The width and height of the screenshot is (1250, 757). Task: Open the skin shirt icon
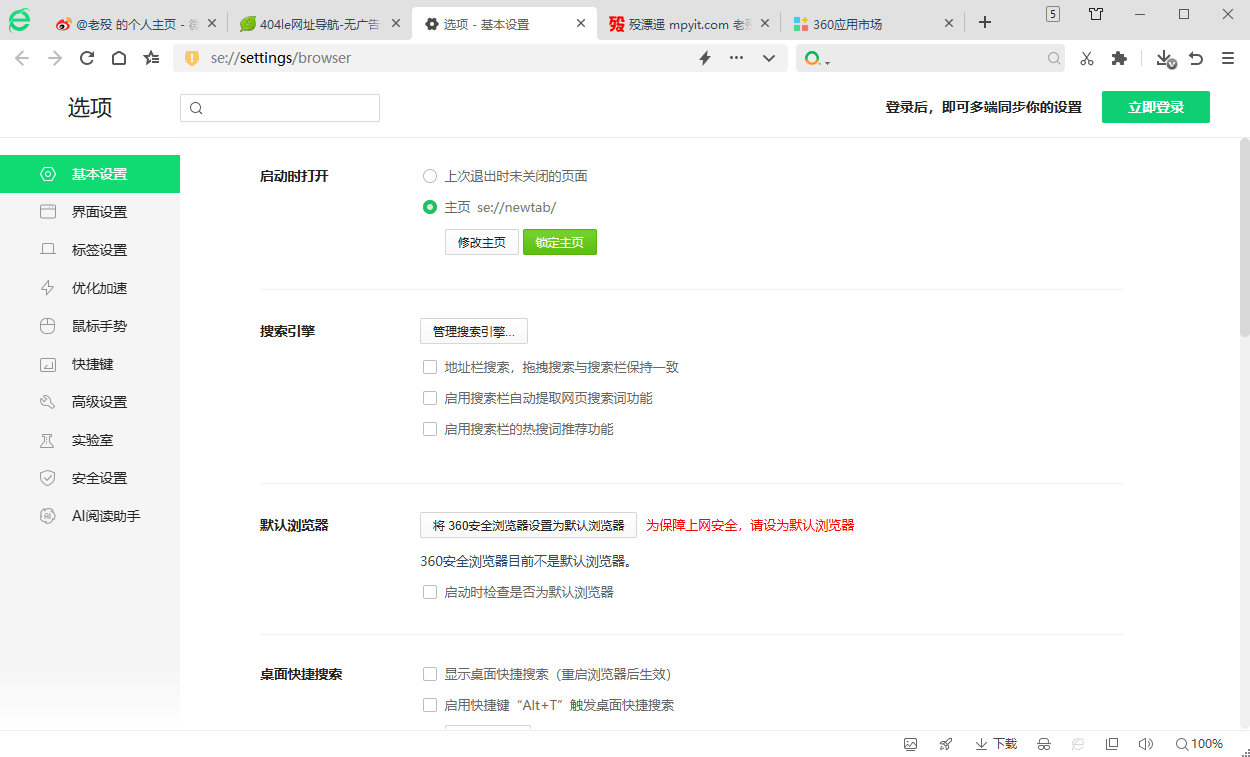1096,14
